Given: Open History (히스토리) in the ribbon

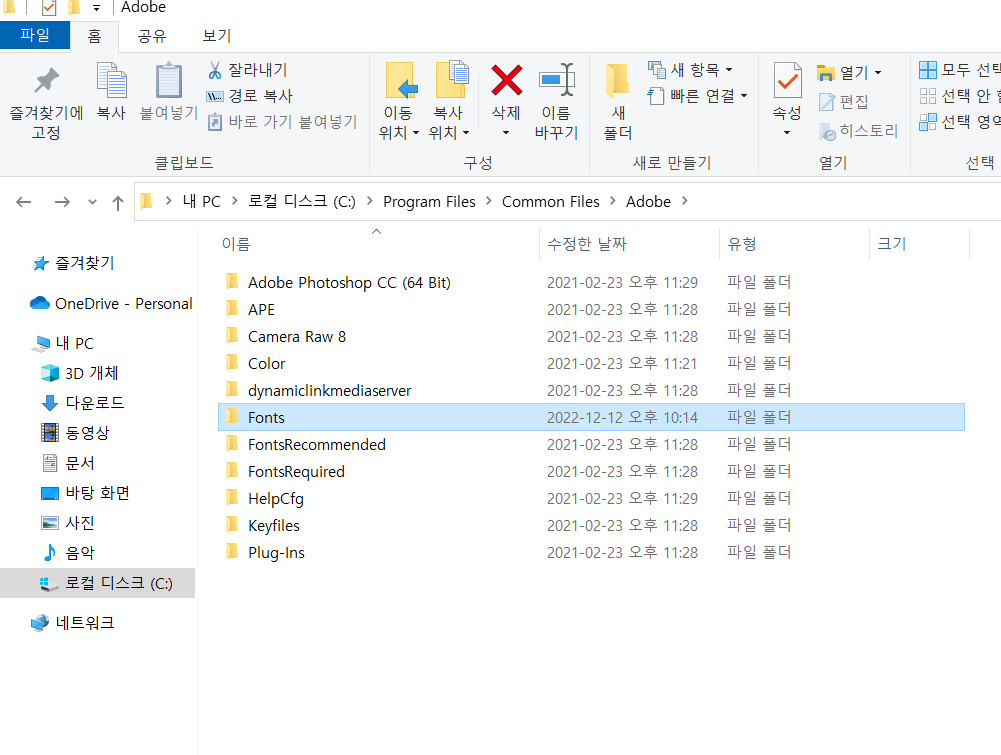Looking at the screenshot, I should pos(858,131).
